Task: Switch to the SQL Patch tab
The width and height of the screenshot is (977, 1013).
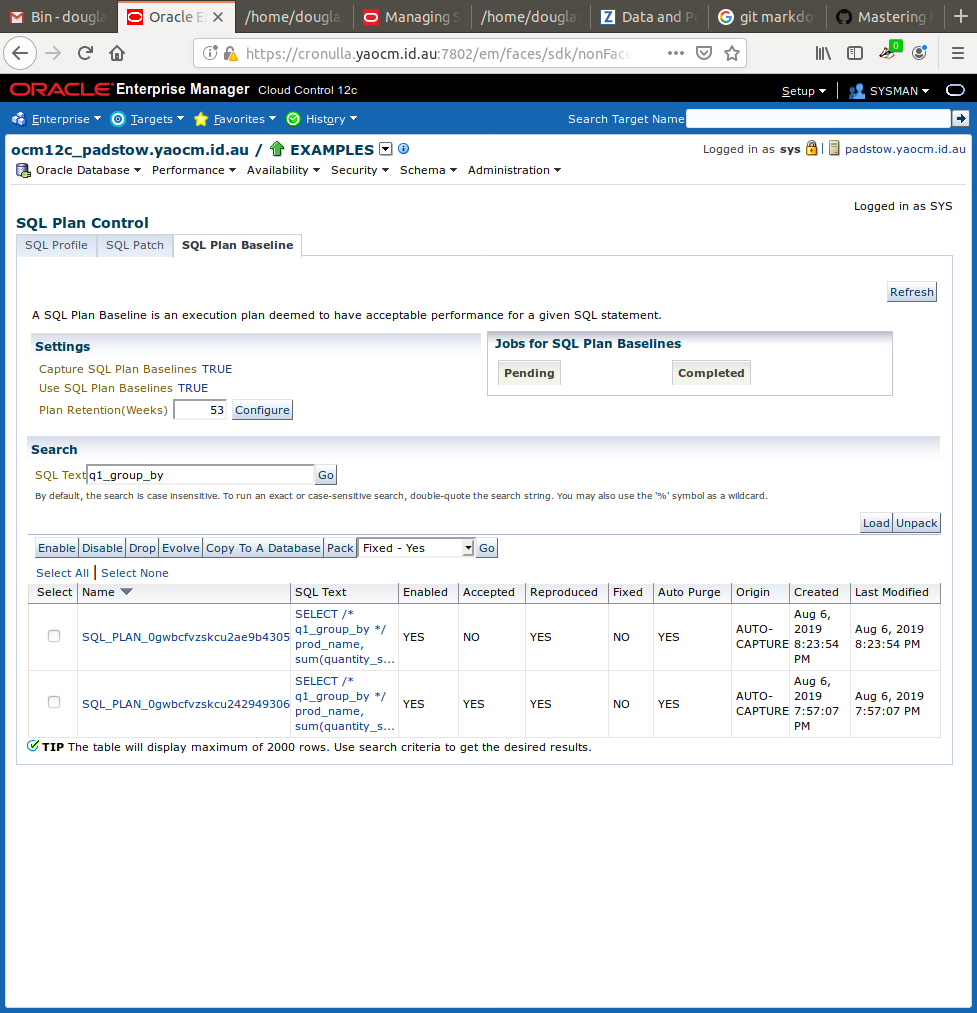Action: (135, 245)
